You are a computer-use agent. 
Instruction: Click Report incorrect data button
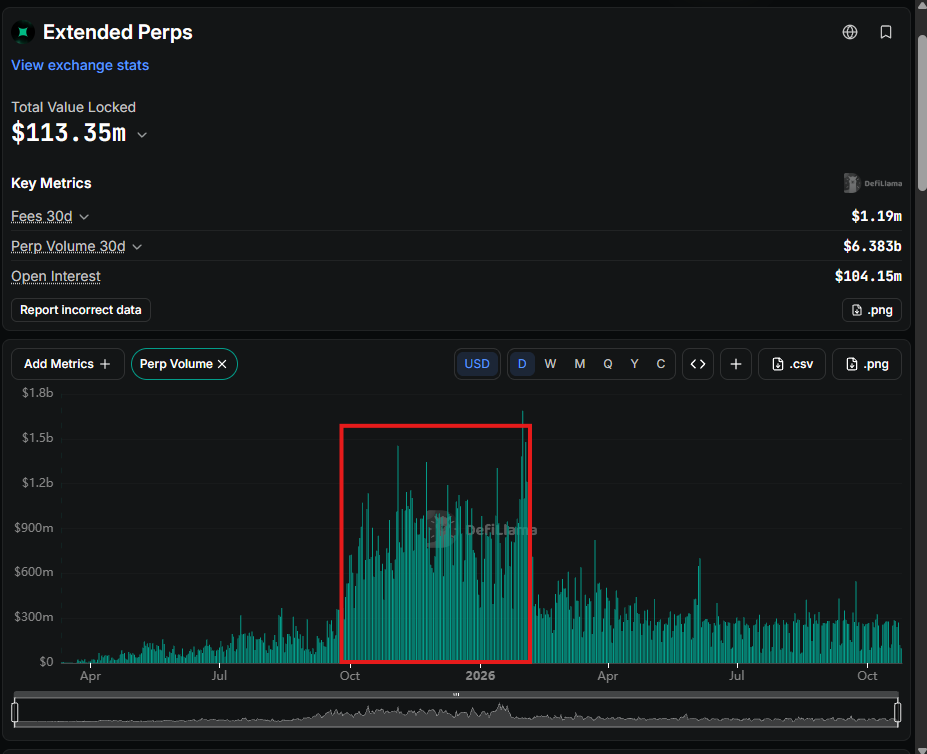pos(81,310)
